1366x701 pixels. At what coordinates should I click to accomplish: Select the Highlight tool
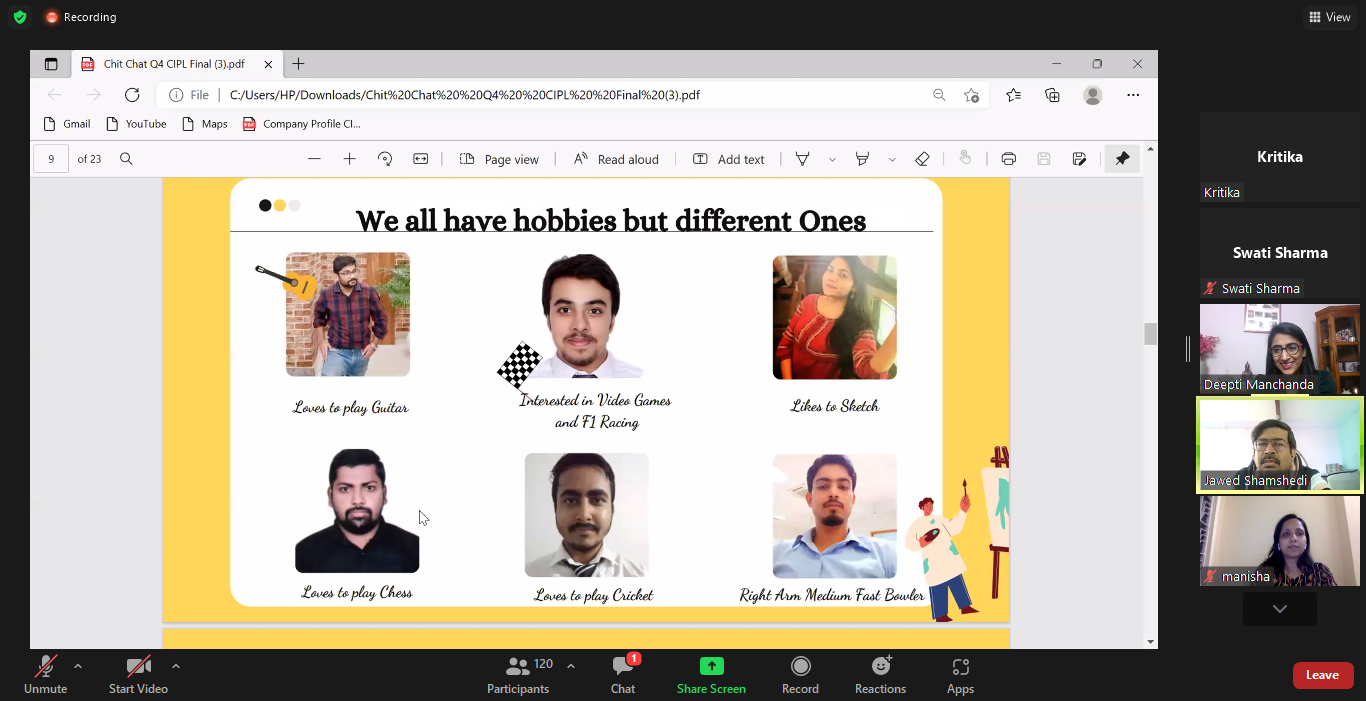pos(862,159)
